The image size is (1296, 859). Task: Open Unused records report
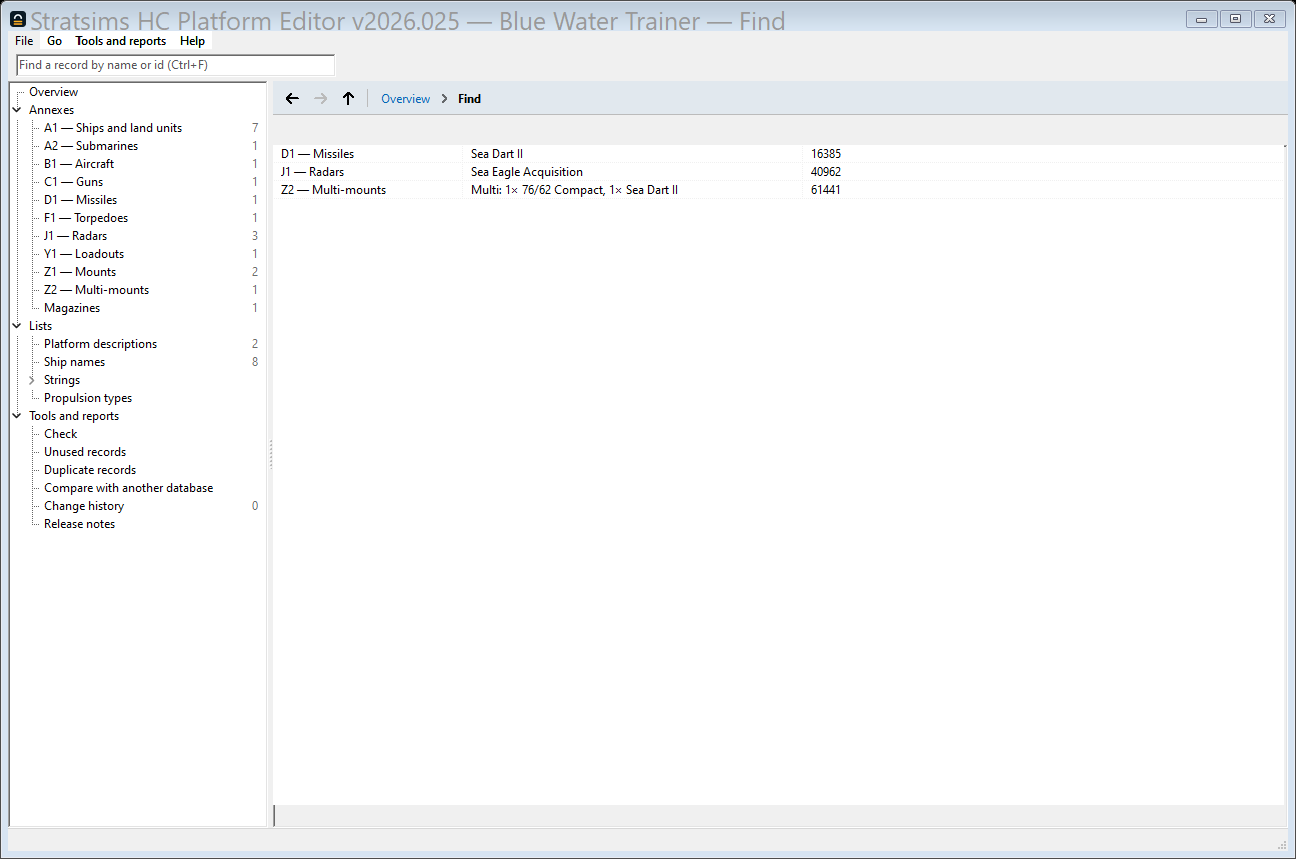coord(85,452)
